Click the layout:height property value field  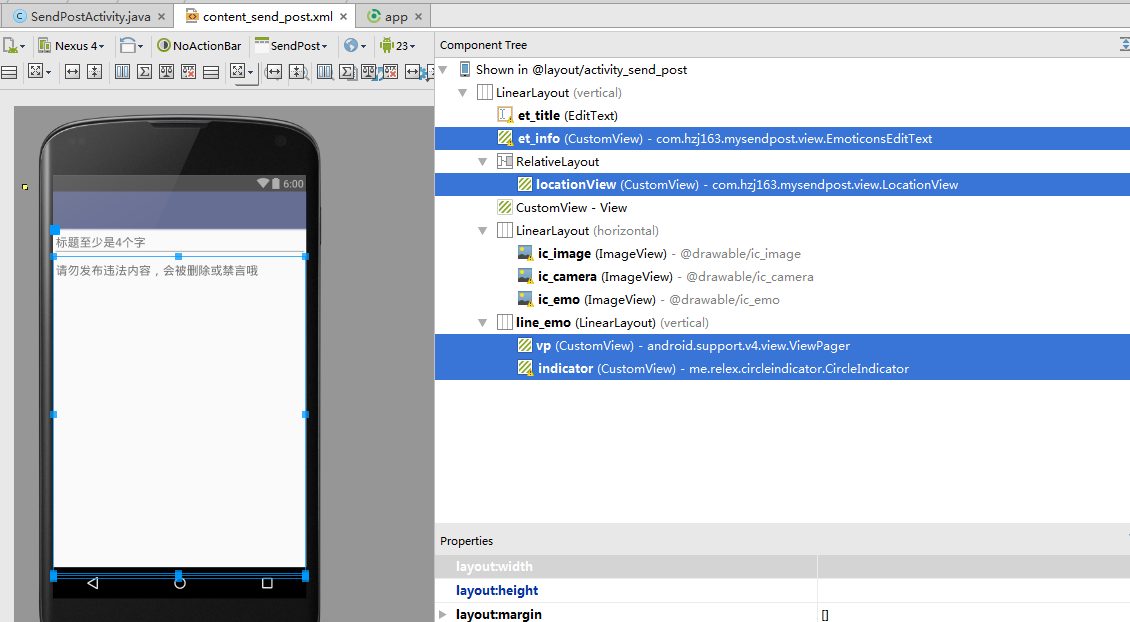click(x=972, y=591)
